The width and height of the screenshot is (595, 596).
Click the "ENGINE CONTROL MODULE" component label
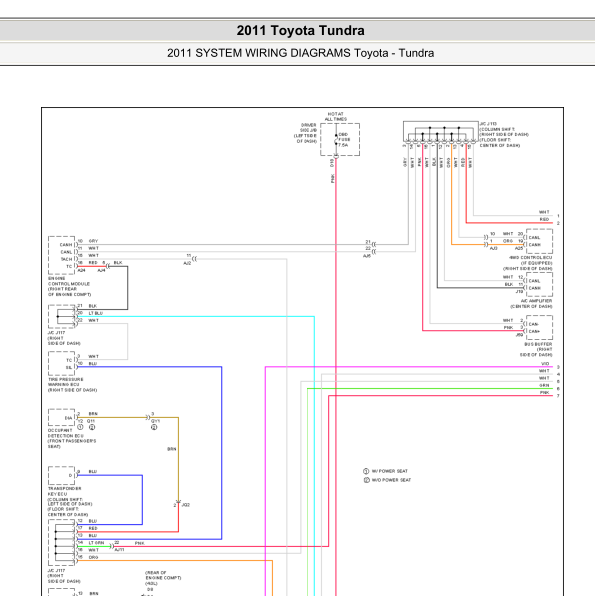click(69, 281)
